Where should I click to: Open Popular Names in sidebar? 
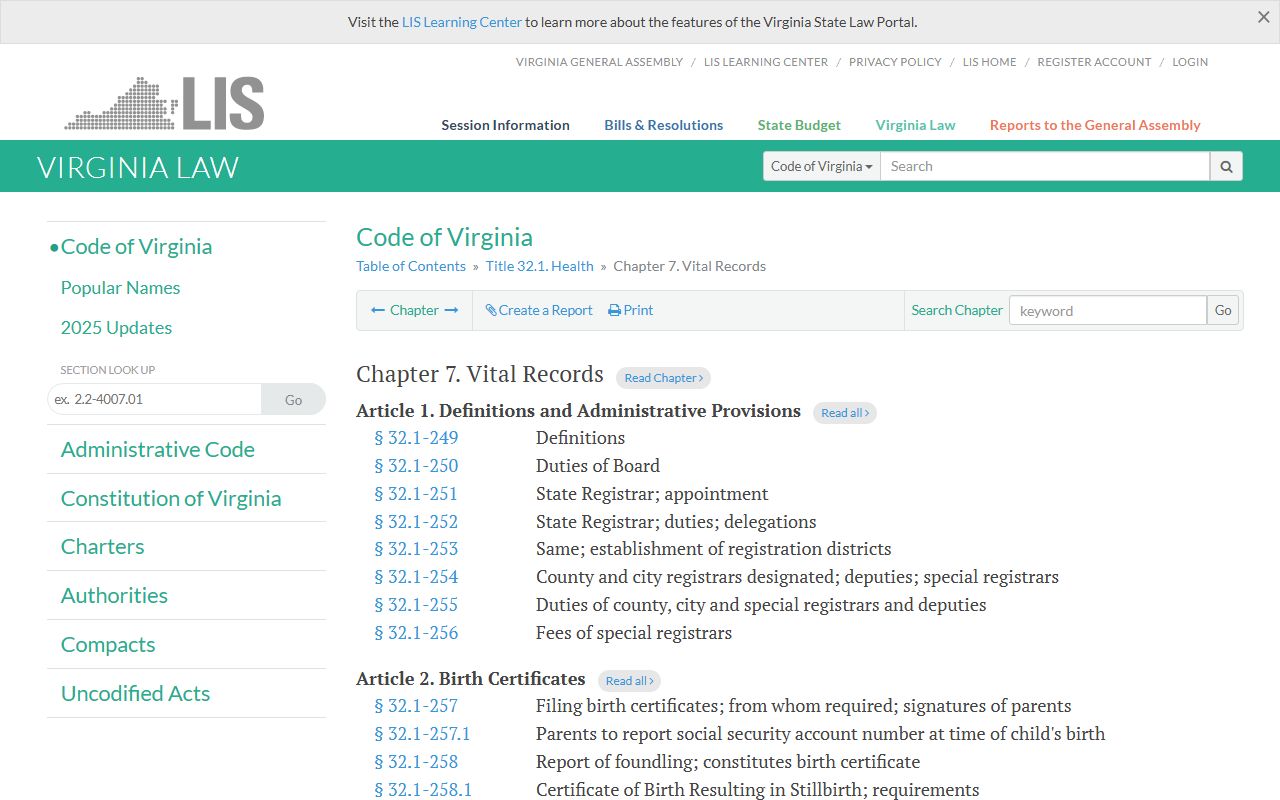(120, 288)
